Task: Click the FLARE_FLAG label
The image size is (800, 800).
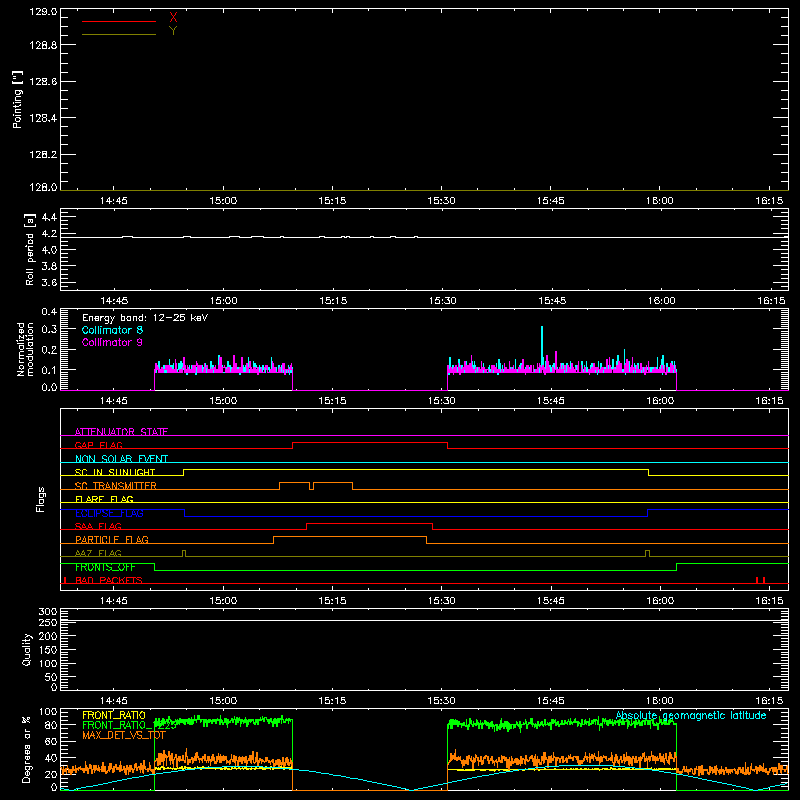Action: [x=104, y=499]
